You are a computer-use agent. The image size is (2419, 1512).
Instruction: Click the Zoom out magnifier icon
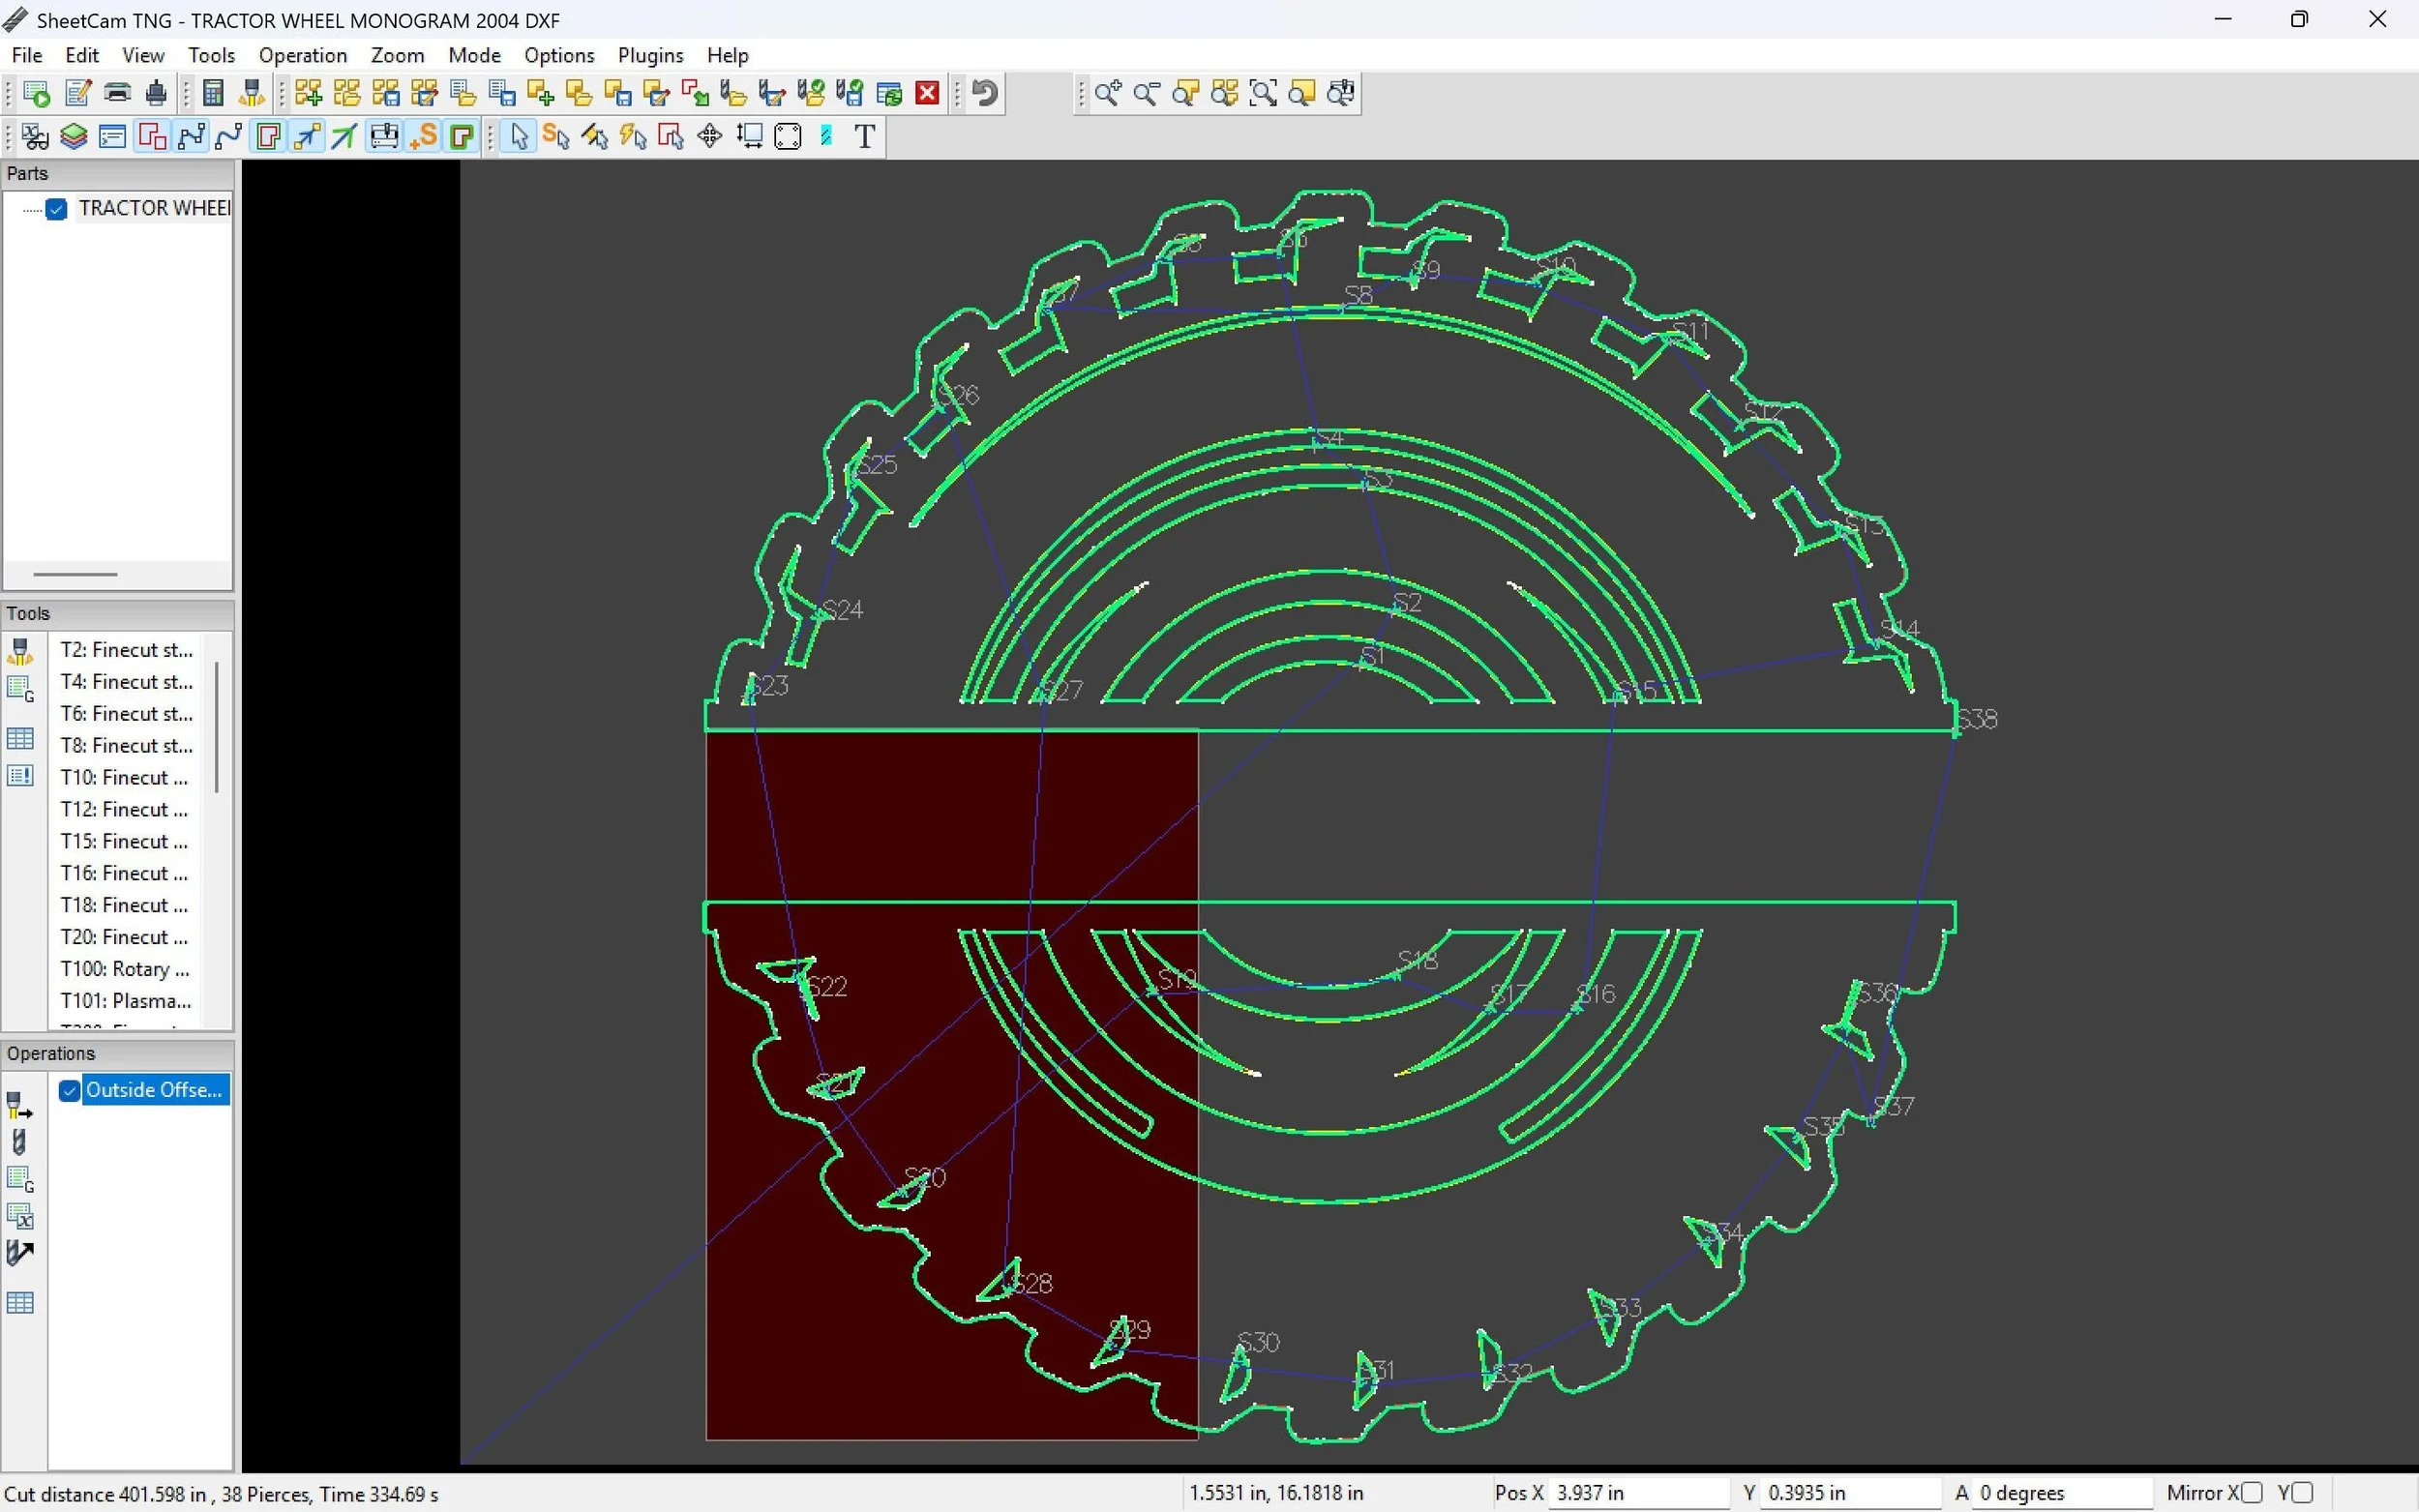click(x=1146, y=93)
